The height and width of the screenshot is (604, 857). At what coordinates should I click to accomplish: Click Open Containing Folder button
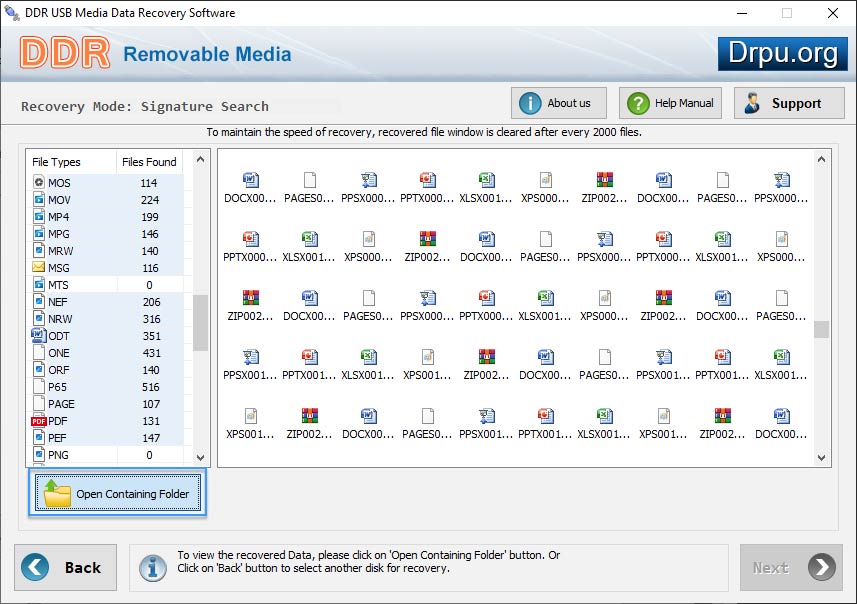118,493
